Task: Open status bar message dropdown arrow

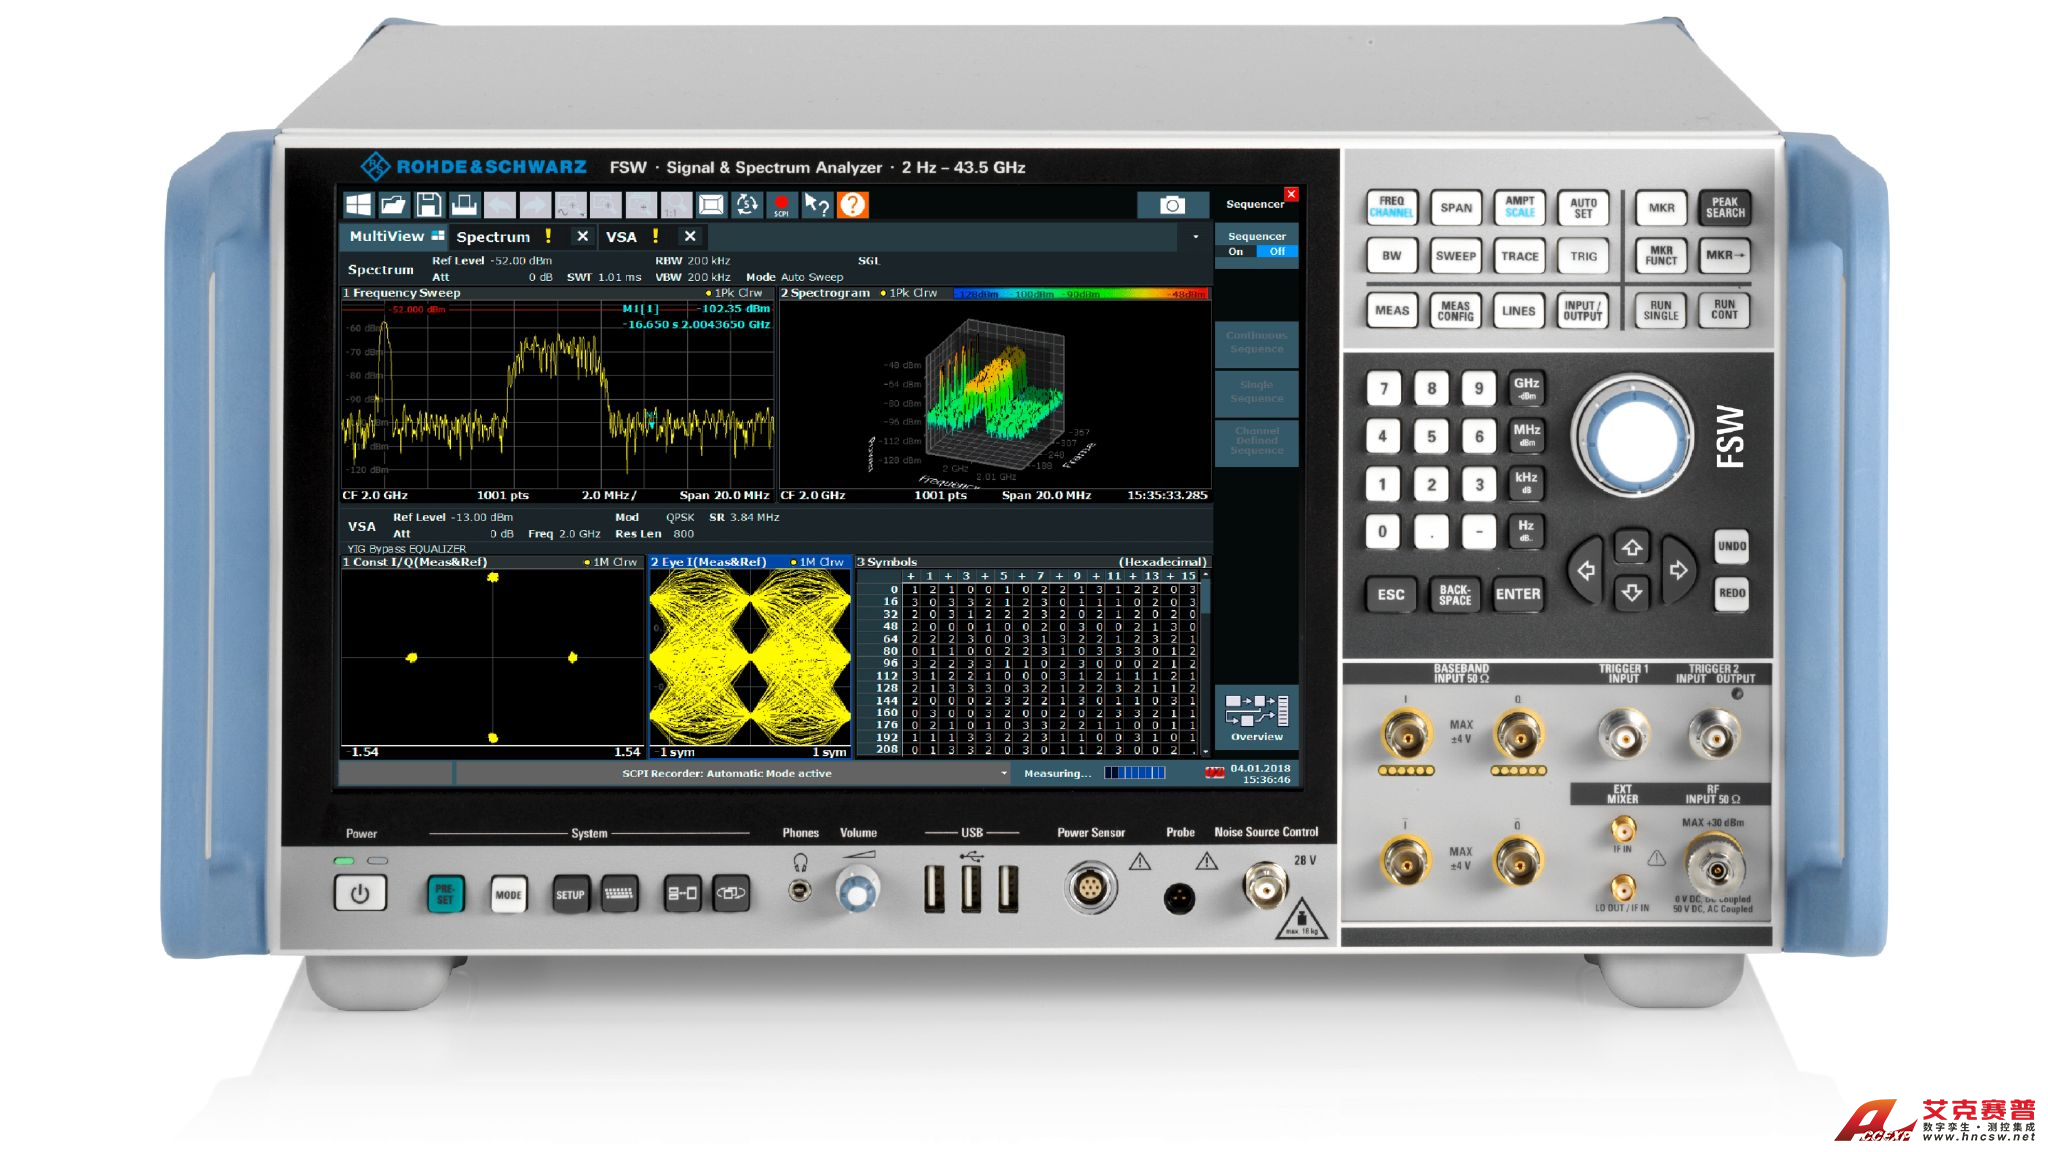Action: pyautogui.click(x=1003, y=773)
